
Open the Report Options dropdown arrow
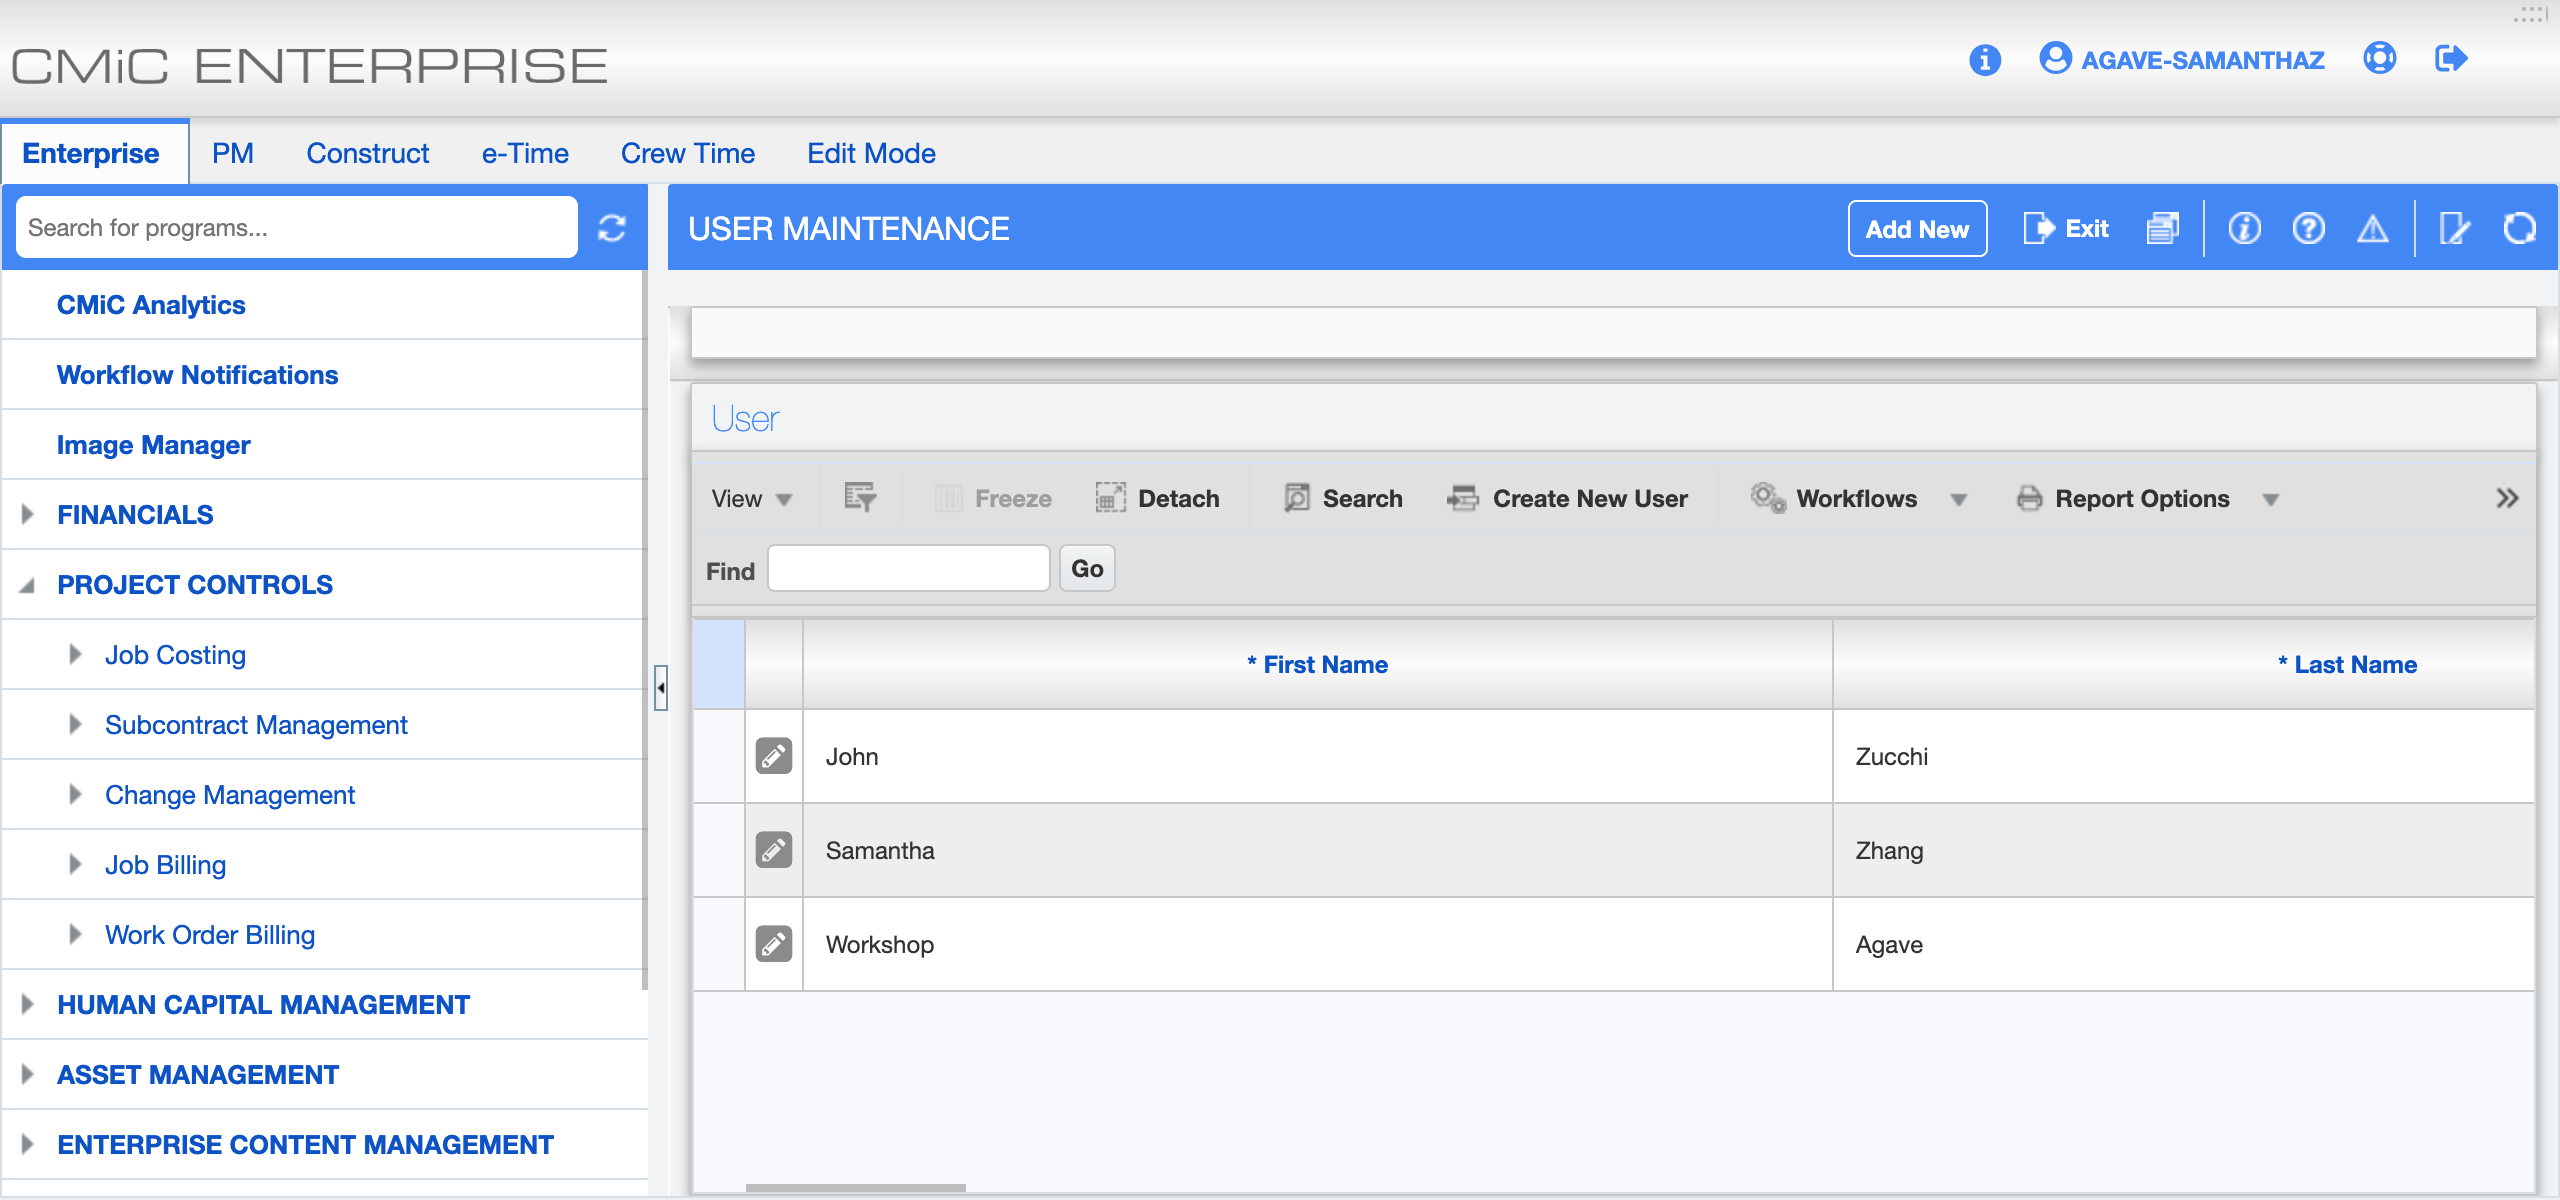[x=2271, y=499]
